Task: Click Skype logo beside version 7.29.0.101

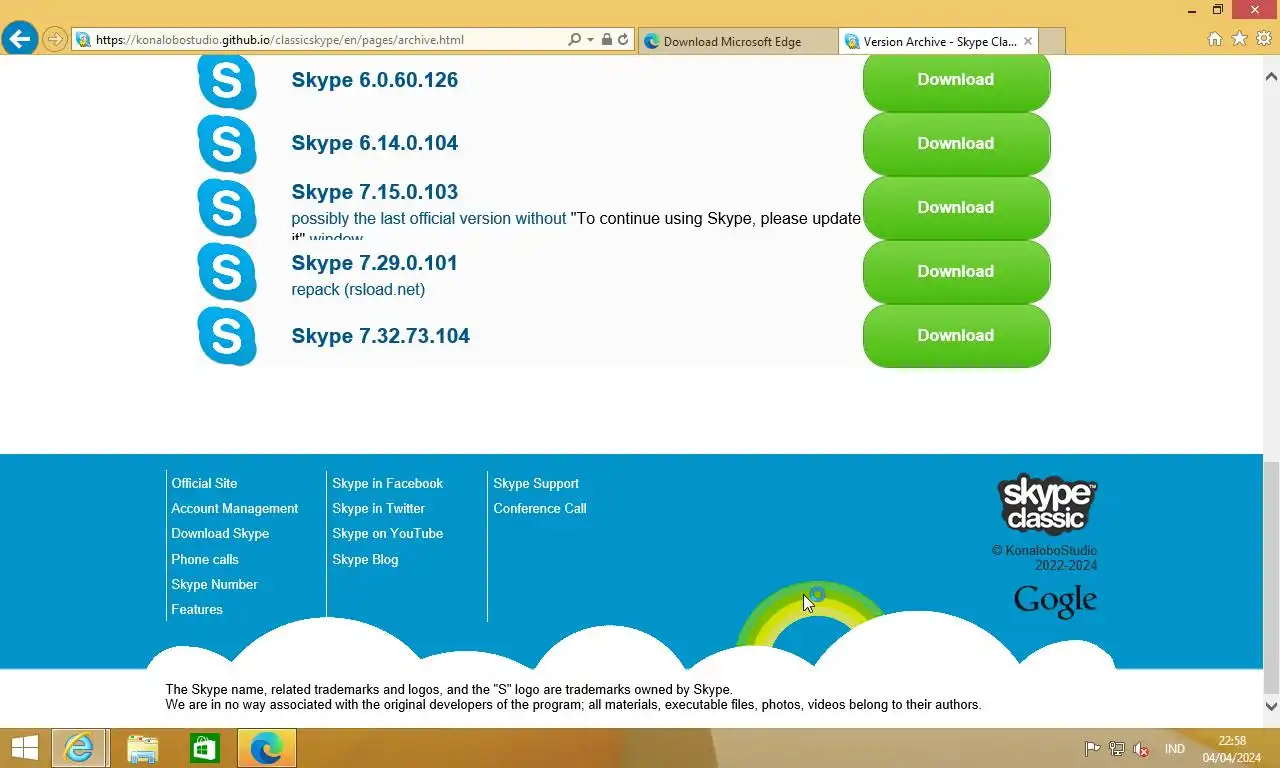Action: pyautogui.click(x=227, y=271)
